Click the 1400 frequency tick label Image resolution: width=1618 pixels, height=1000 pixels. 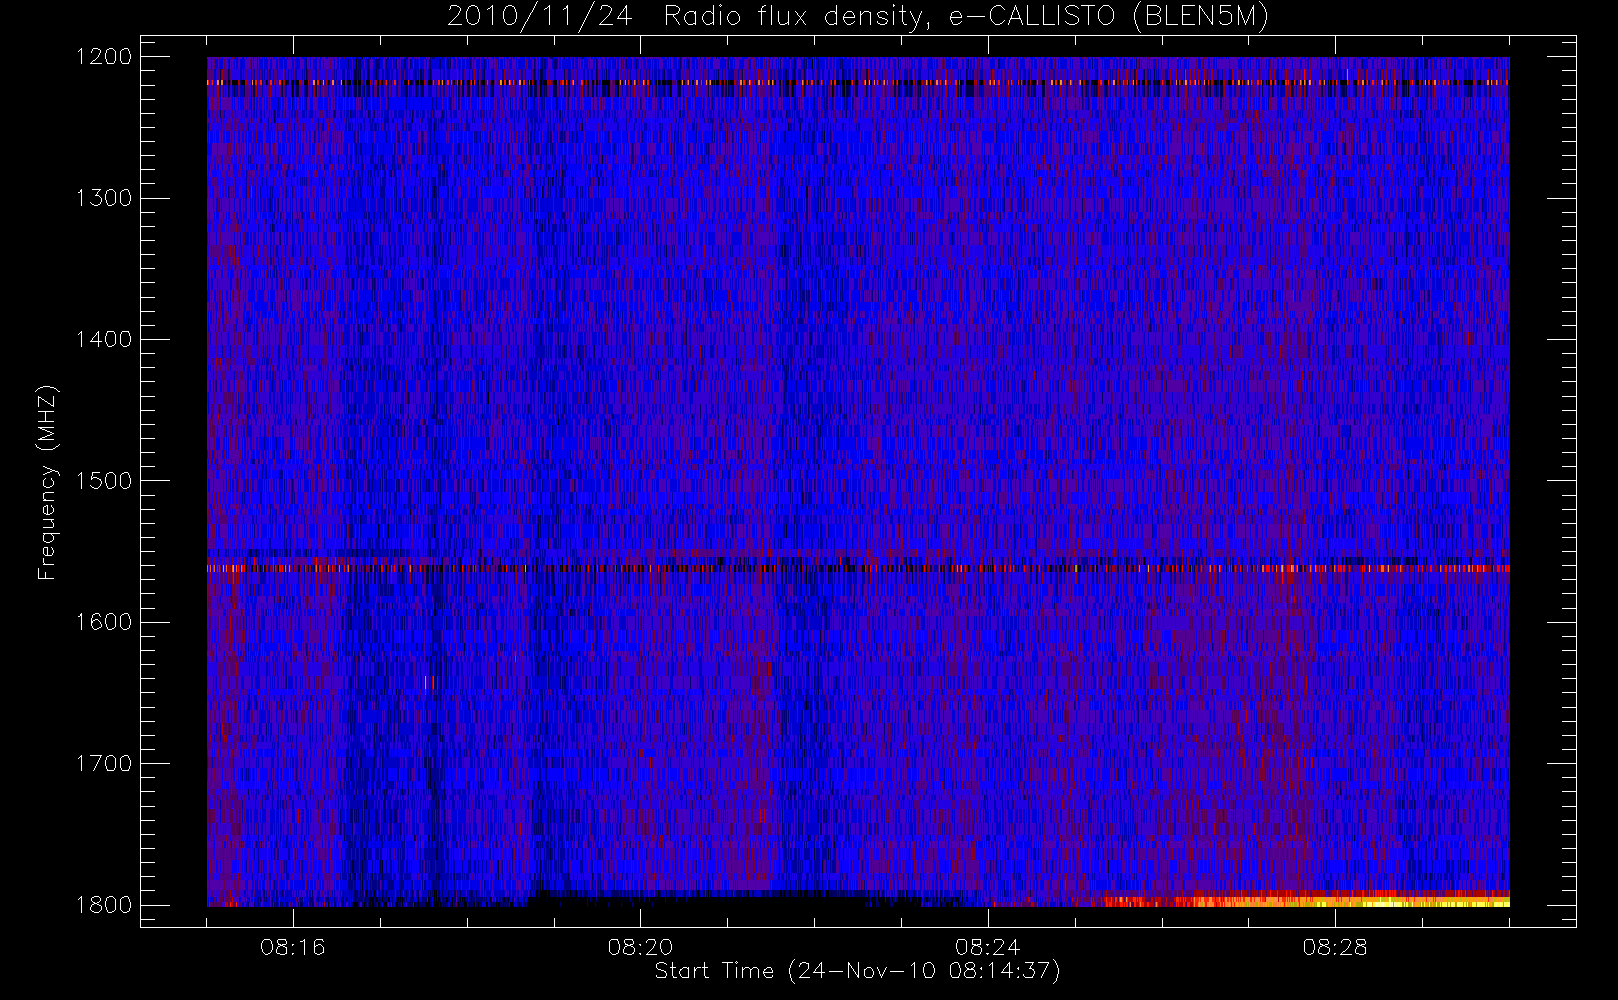104,340
